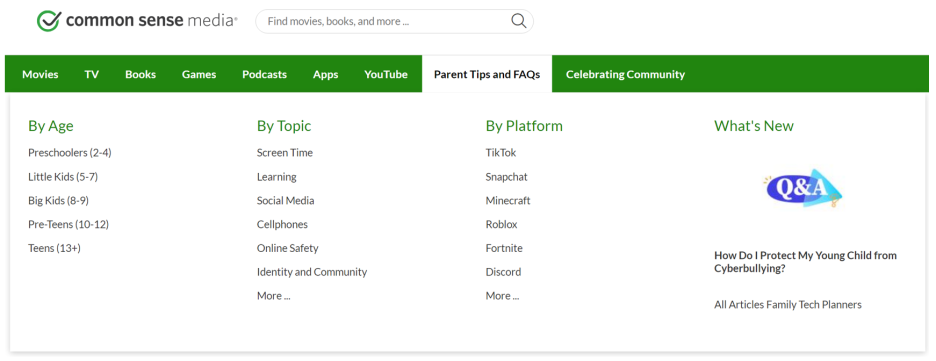Screen dimensions: 936x361
Task: Open the All Articles link
Action: pyautogui.click(x=739, y=305)
